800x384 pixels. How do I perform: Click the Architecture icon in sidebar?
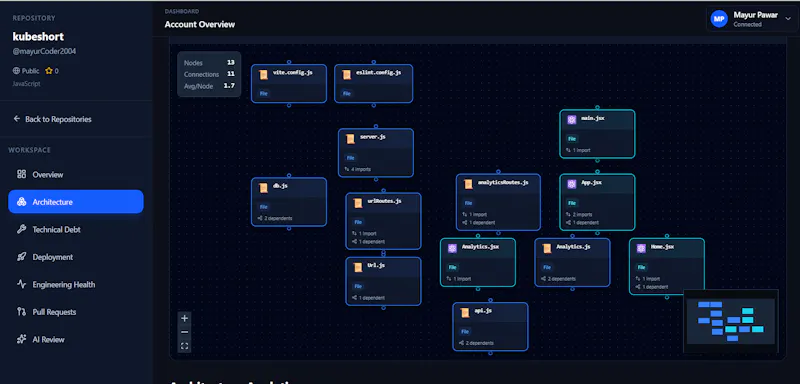click(21, 202)
